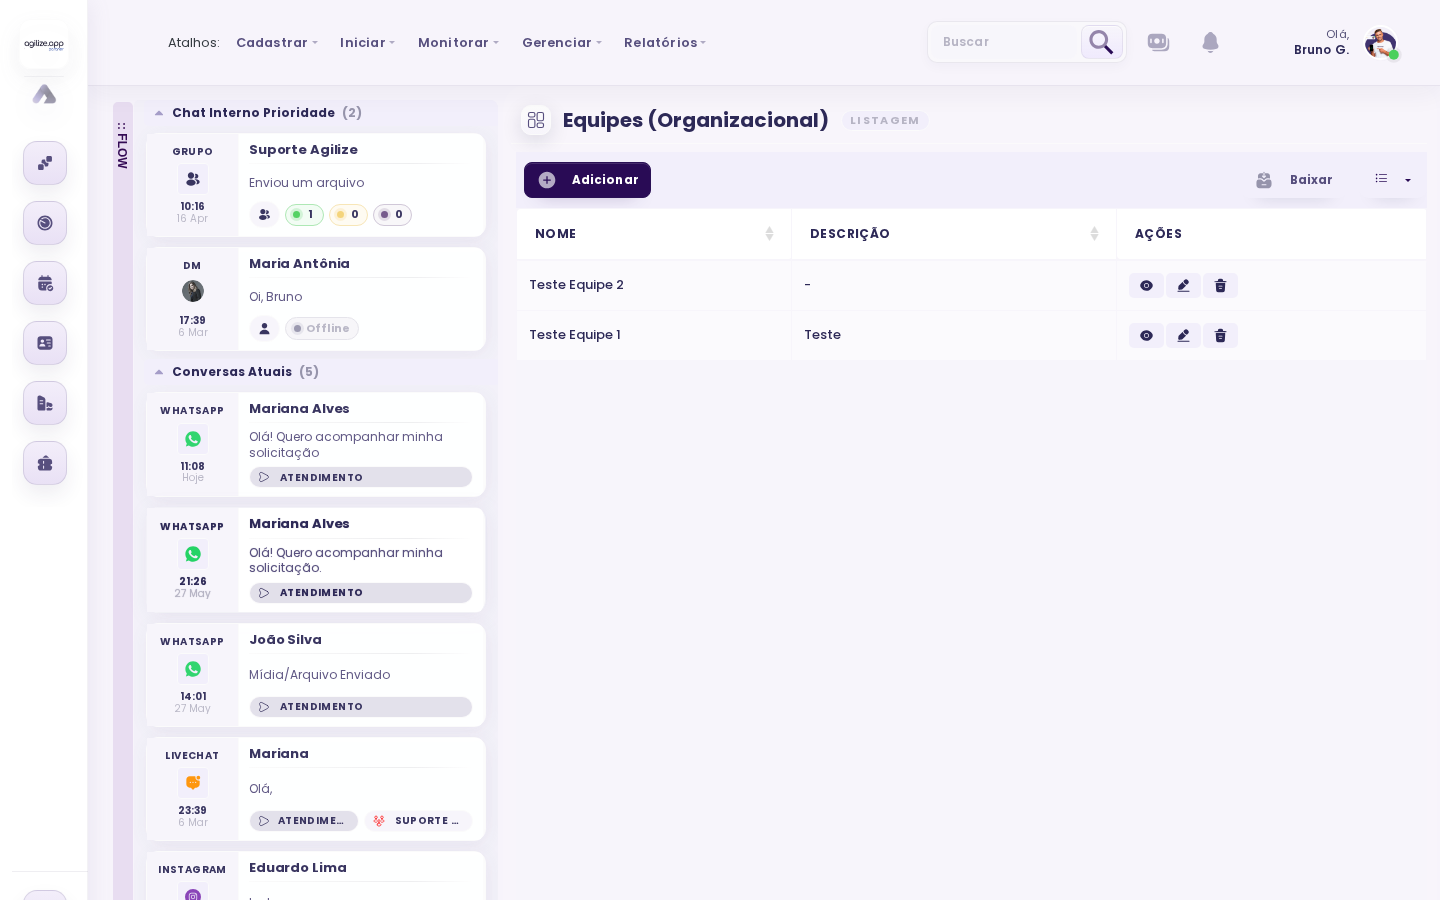
Task: Collapse the Chat Interno Prioridade section
Action: [x=159, y=113]
